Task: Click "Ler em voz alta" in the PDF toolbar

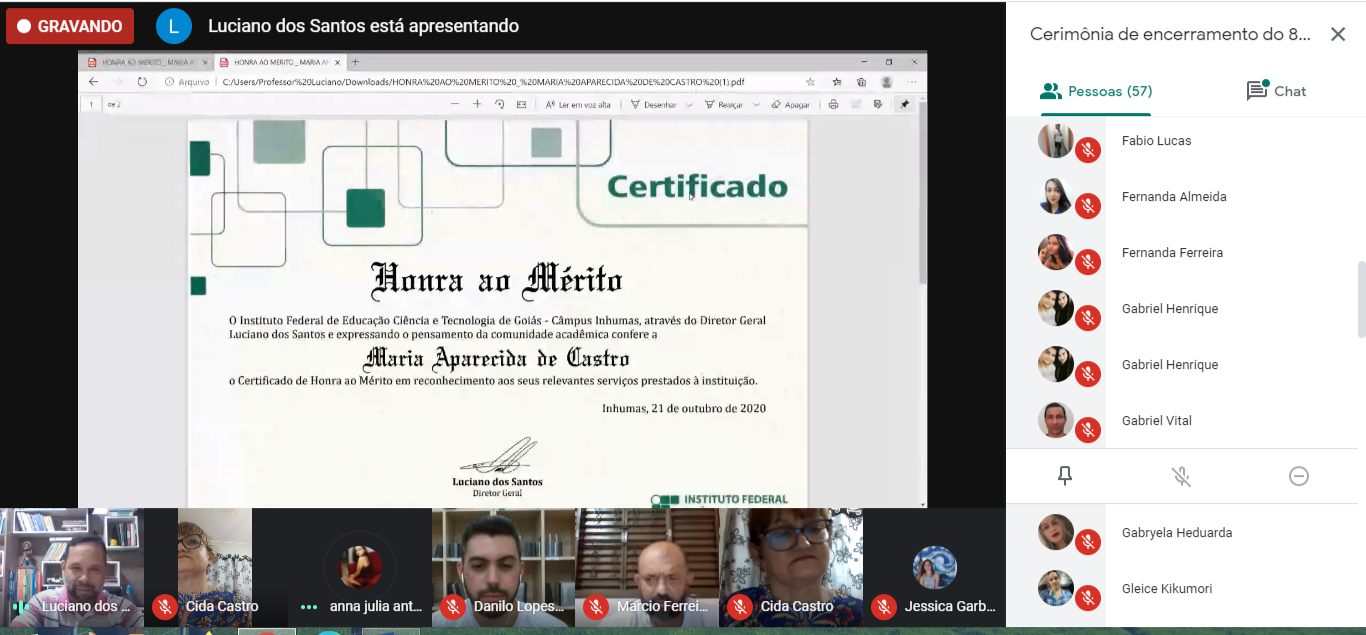Action: coord(578,104)
